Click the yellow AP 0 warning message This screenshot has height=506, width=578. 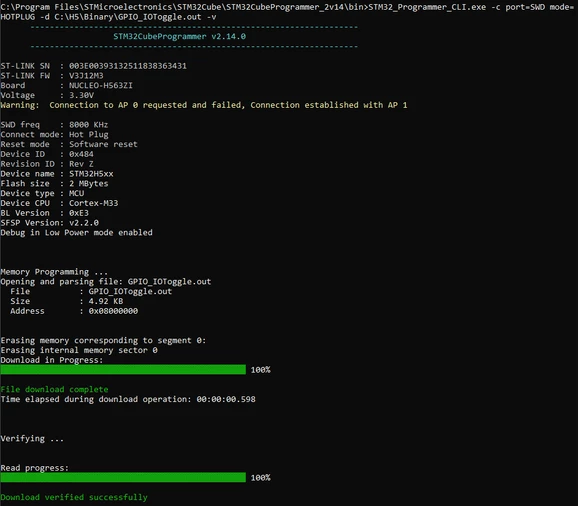click(x=204, y=105)
